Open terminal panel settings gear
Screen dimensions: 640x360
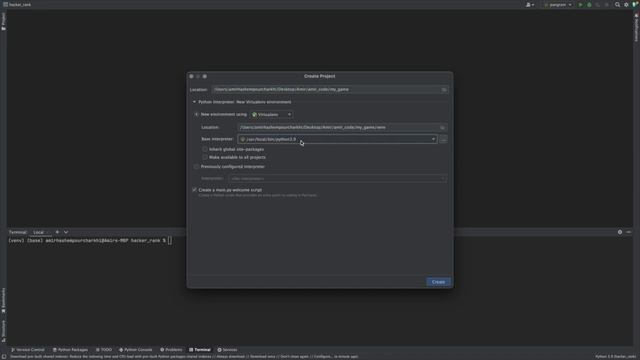point(620,232)
